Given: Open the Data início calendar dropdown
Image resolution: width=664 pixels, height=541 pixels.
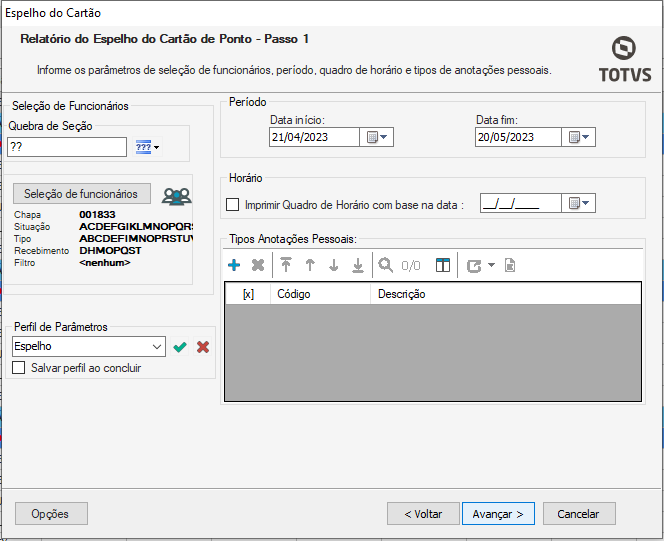Looking at the screenshot, I should [x=377, y=137].
